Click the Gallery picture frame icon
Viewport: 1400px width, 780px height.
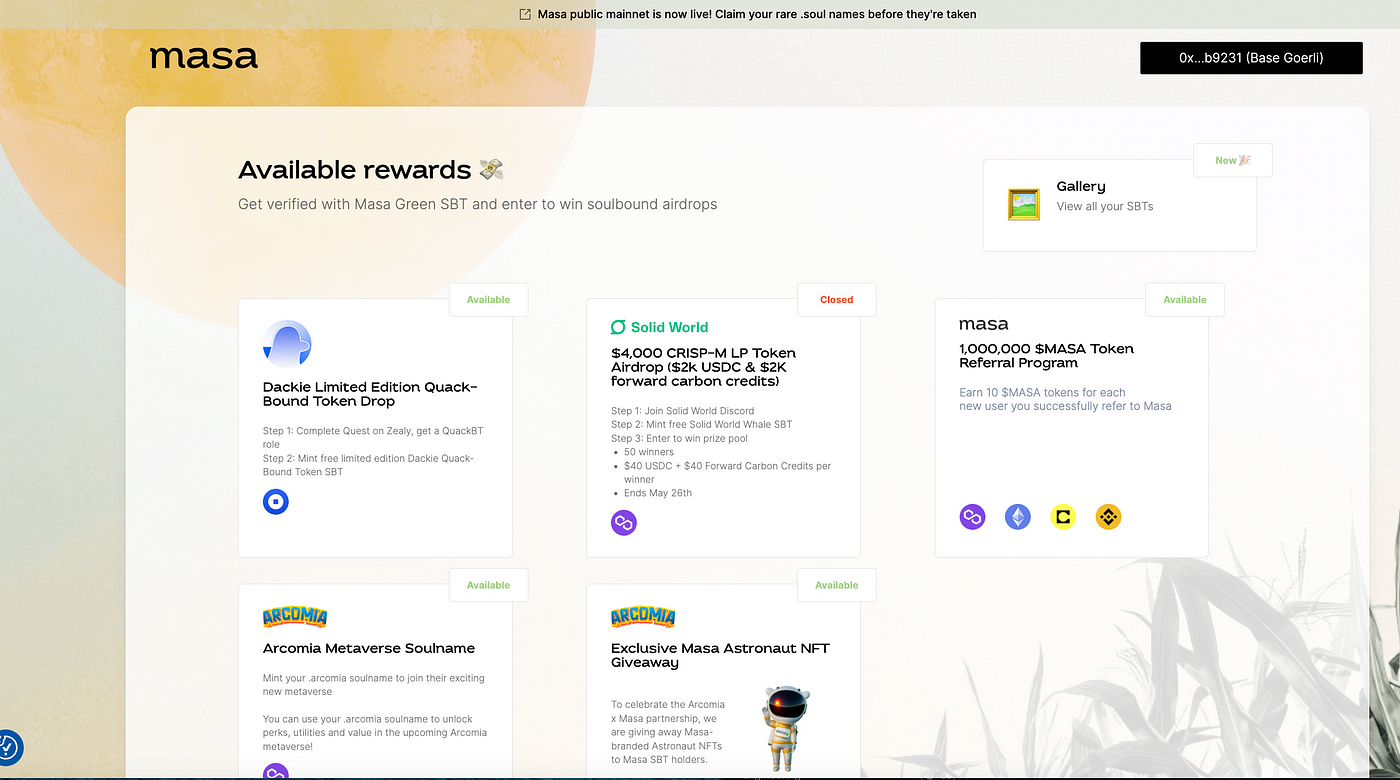point(1023,204)
